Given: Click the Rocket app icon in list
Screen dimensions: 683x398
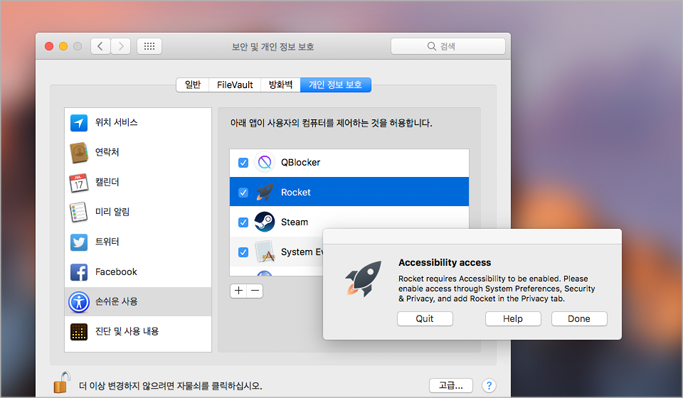Looking at the screenshot, I should pyautogui.click(x=264, y=192).
